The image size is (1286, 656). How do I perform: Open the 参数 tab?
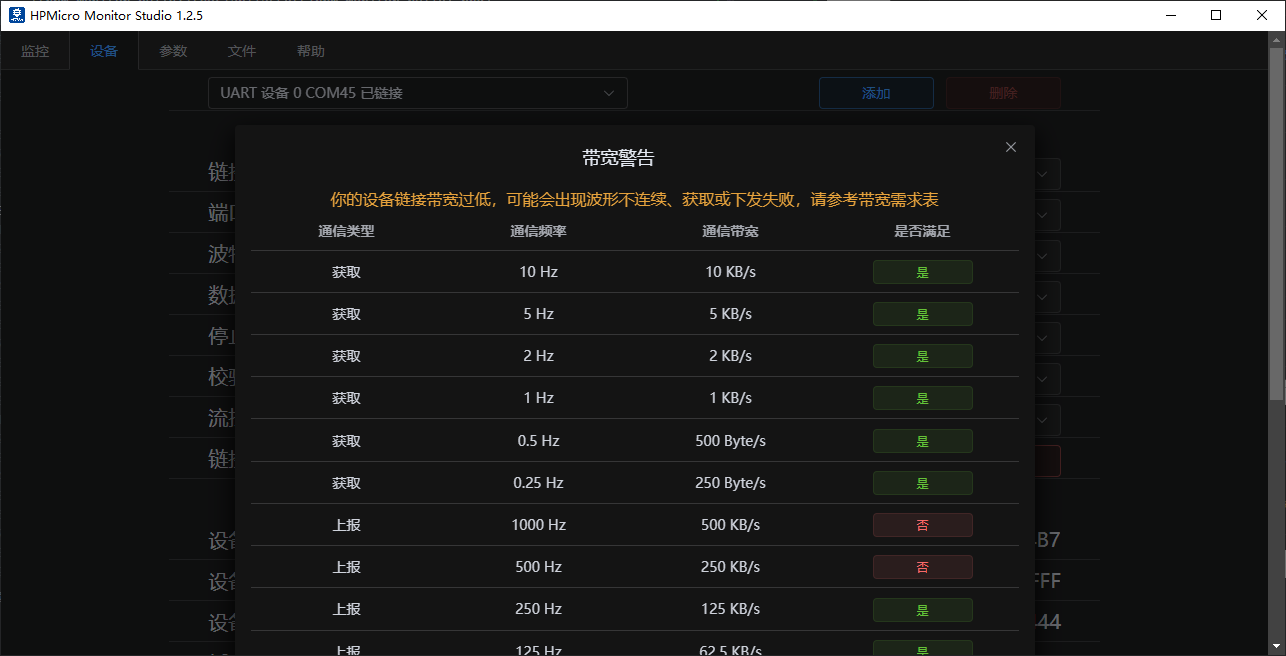tap(173, 51)
